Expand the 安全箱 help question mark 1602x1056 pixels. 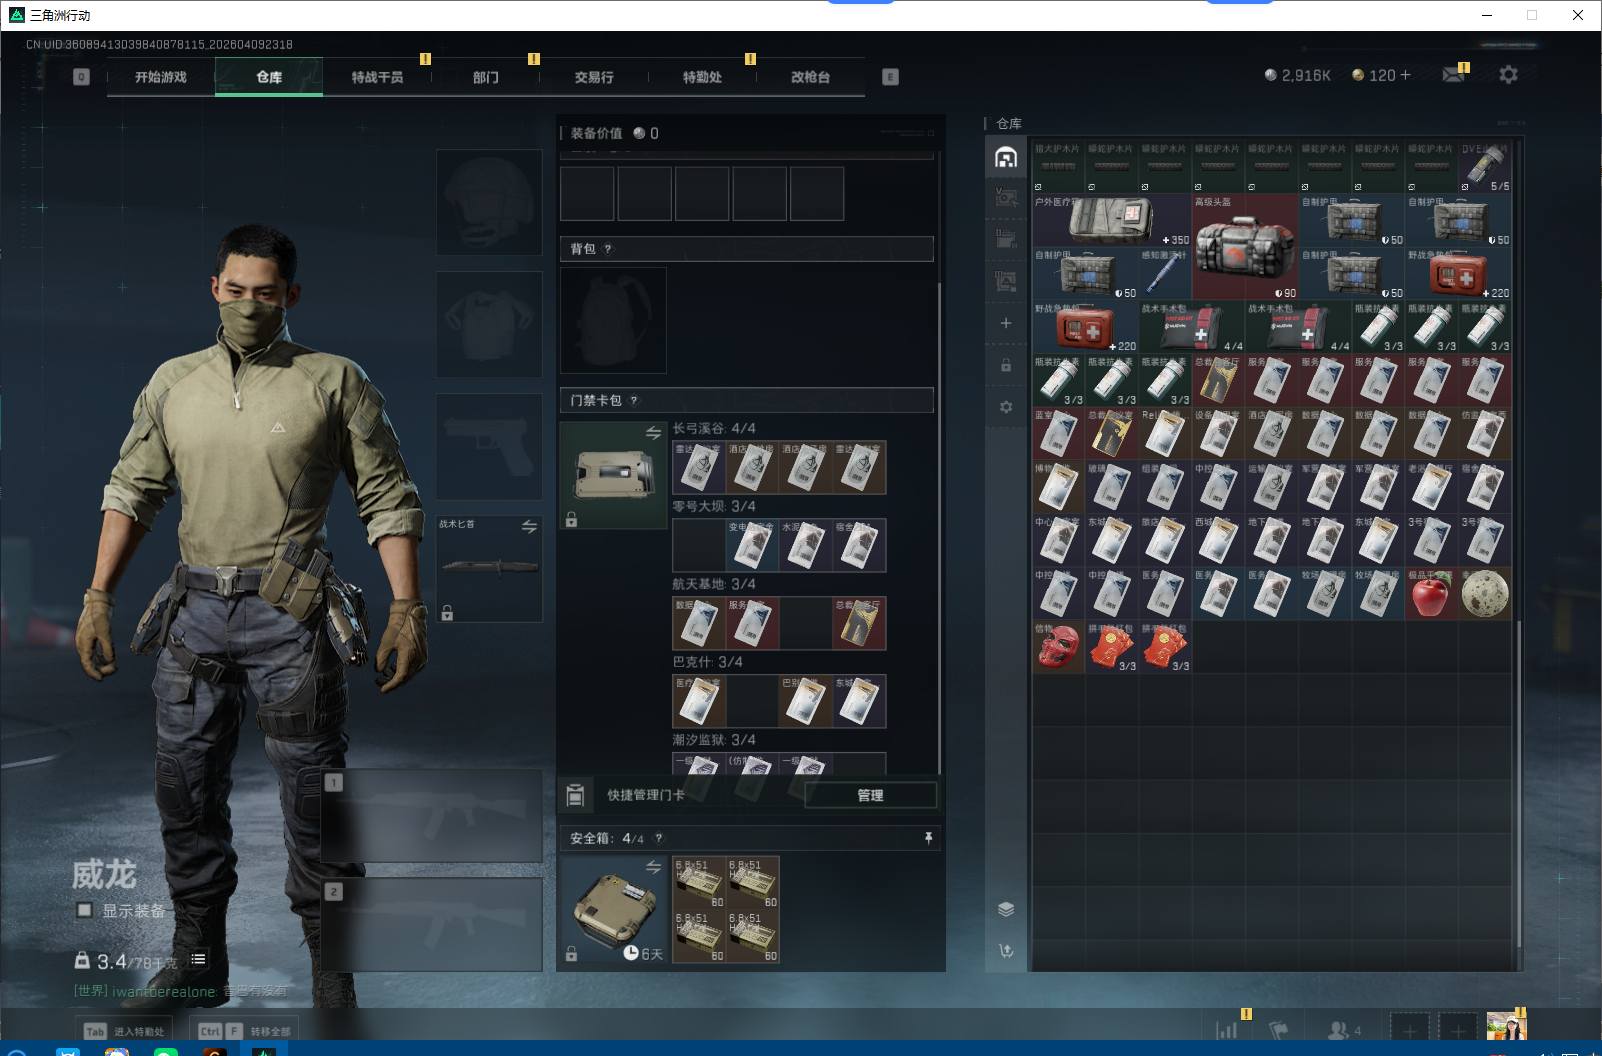(x=658, y=838)
